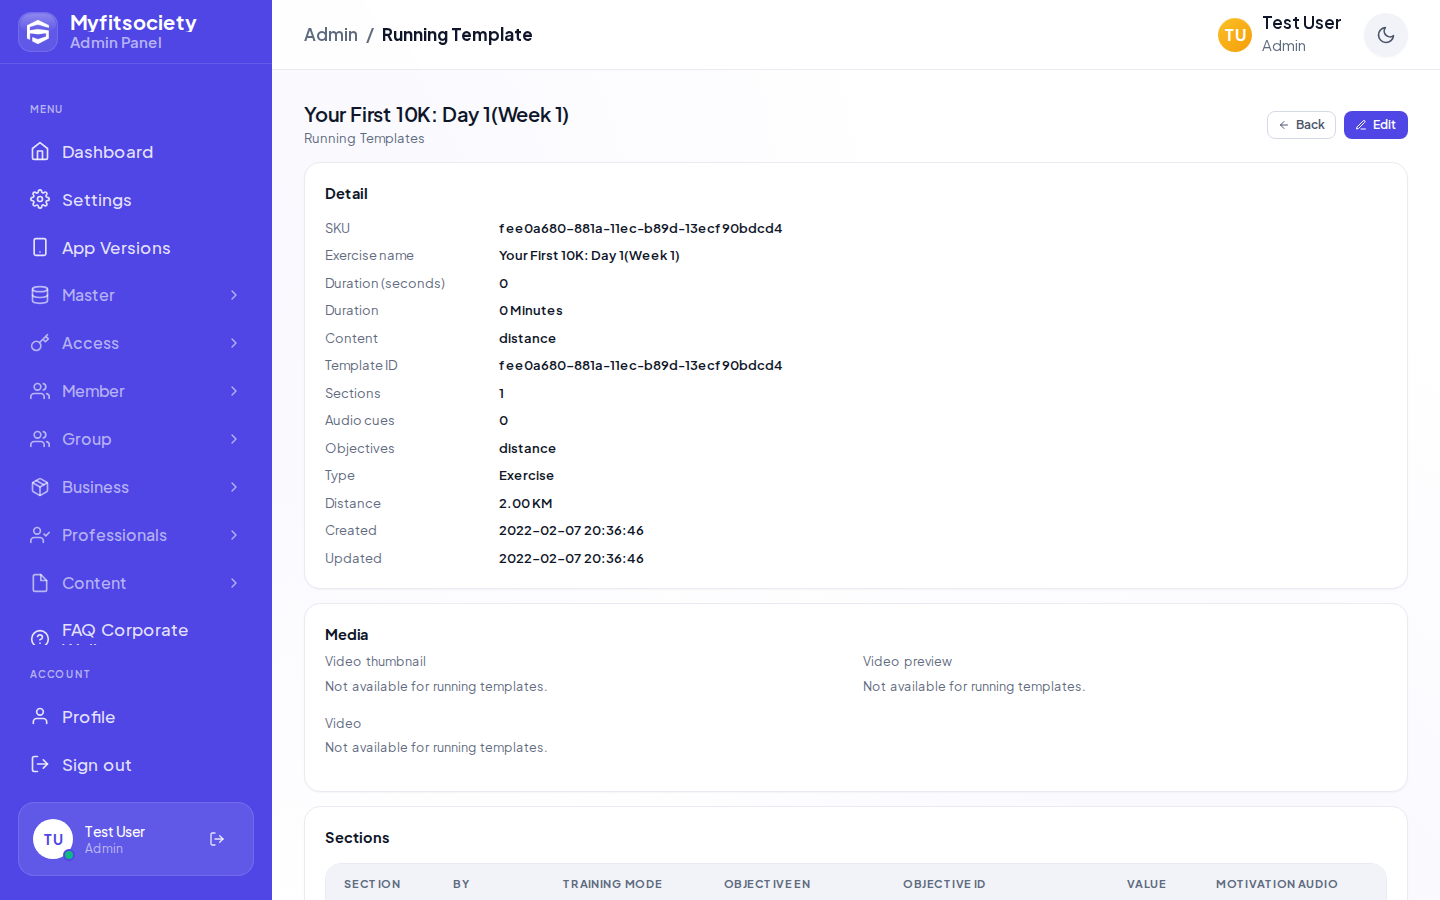Click the Access key icon

click(x=40, y=343)
